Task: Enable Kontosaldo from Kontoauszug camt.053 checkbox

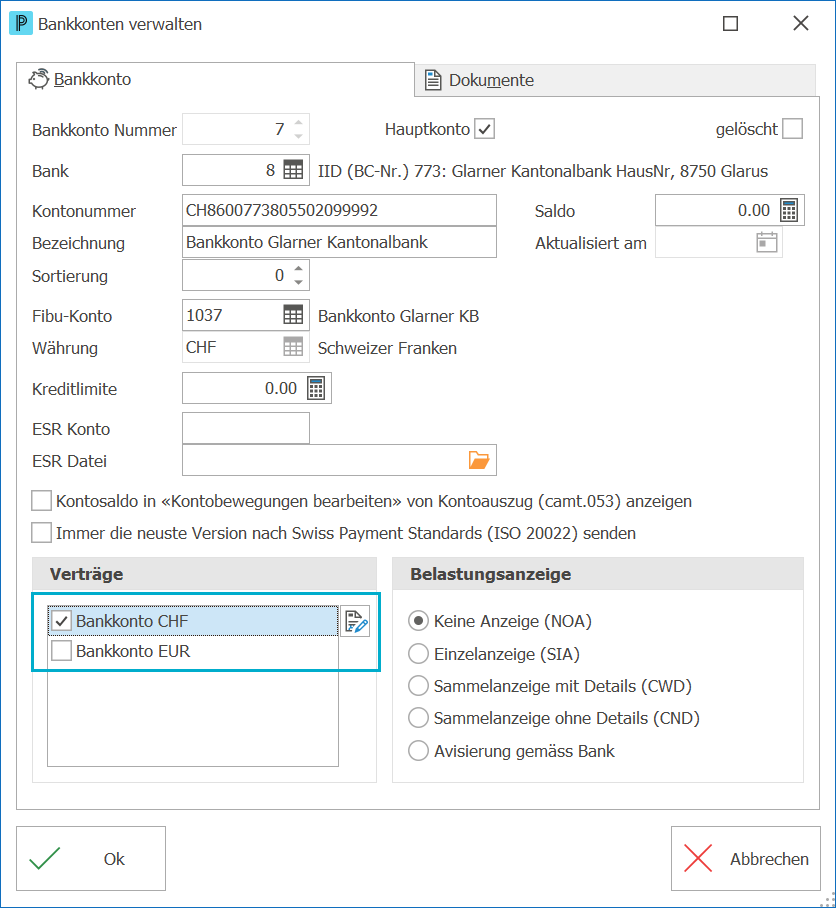Action: [41, 501]
